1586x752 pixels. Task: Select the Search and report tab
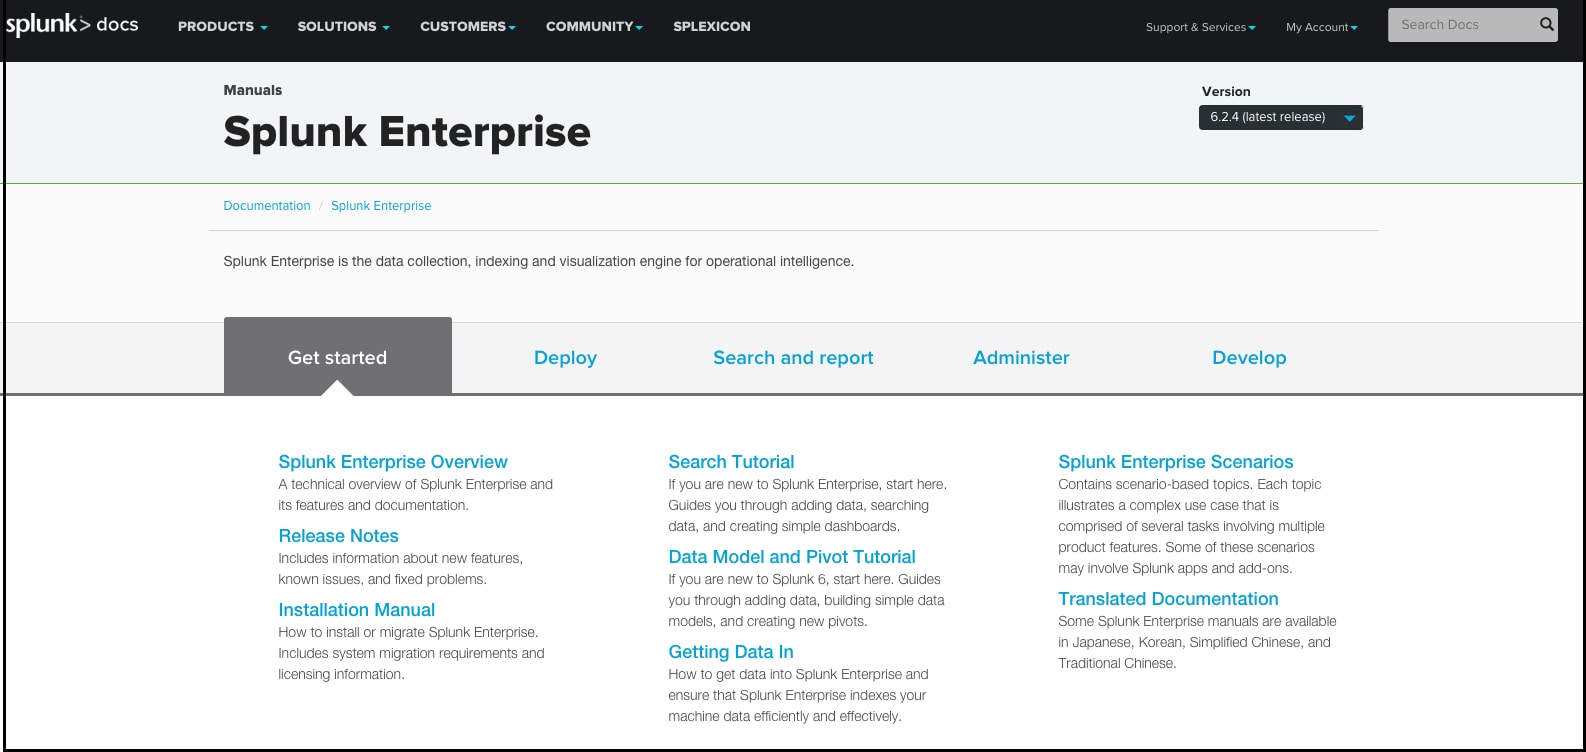[793, 358]
